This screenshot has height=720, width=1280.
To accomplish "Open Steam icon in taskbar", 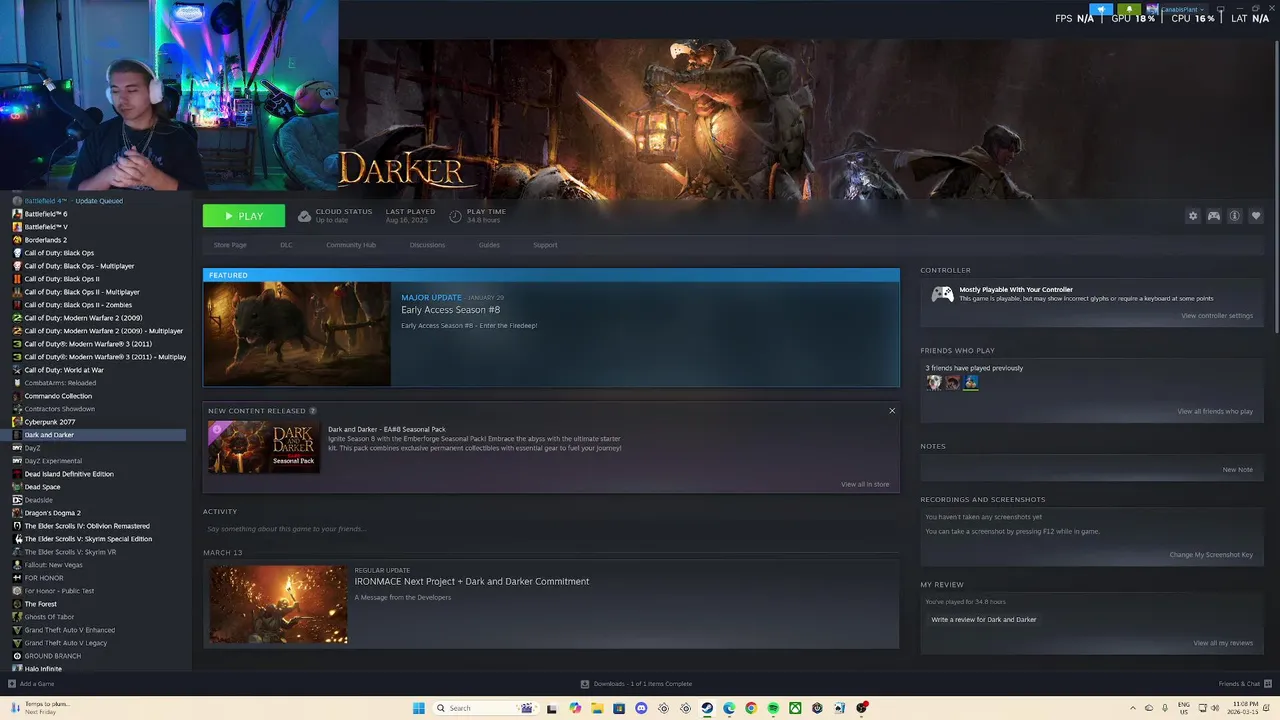I will [x=707, y=708].
